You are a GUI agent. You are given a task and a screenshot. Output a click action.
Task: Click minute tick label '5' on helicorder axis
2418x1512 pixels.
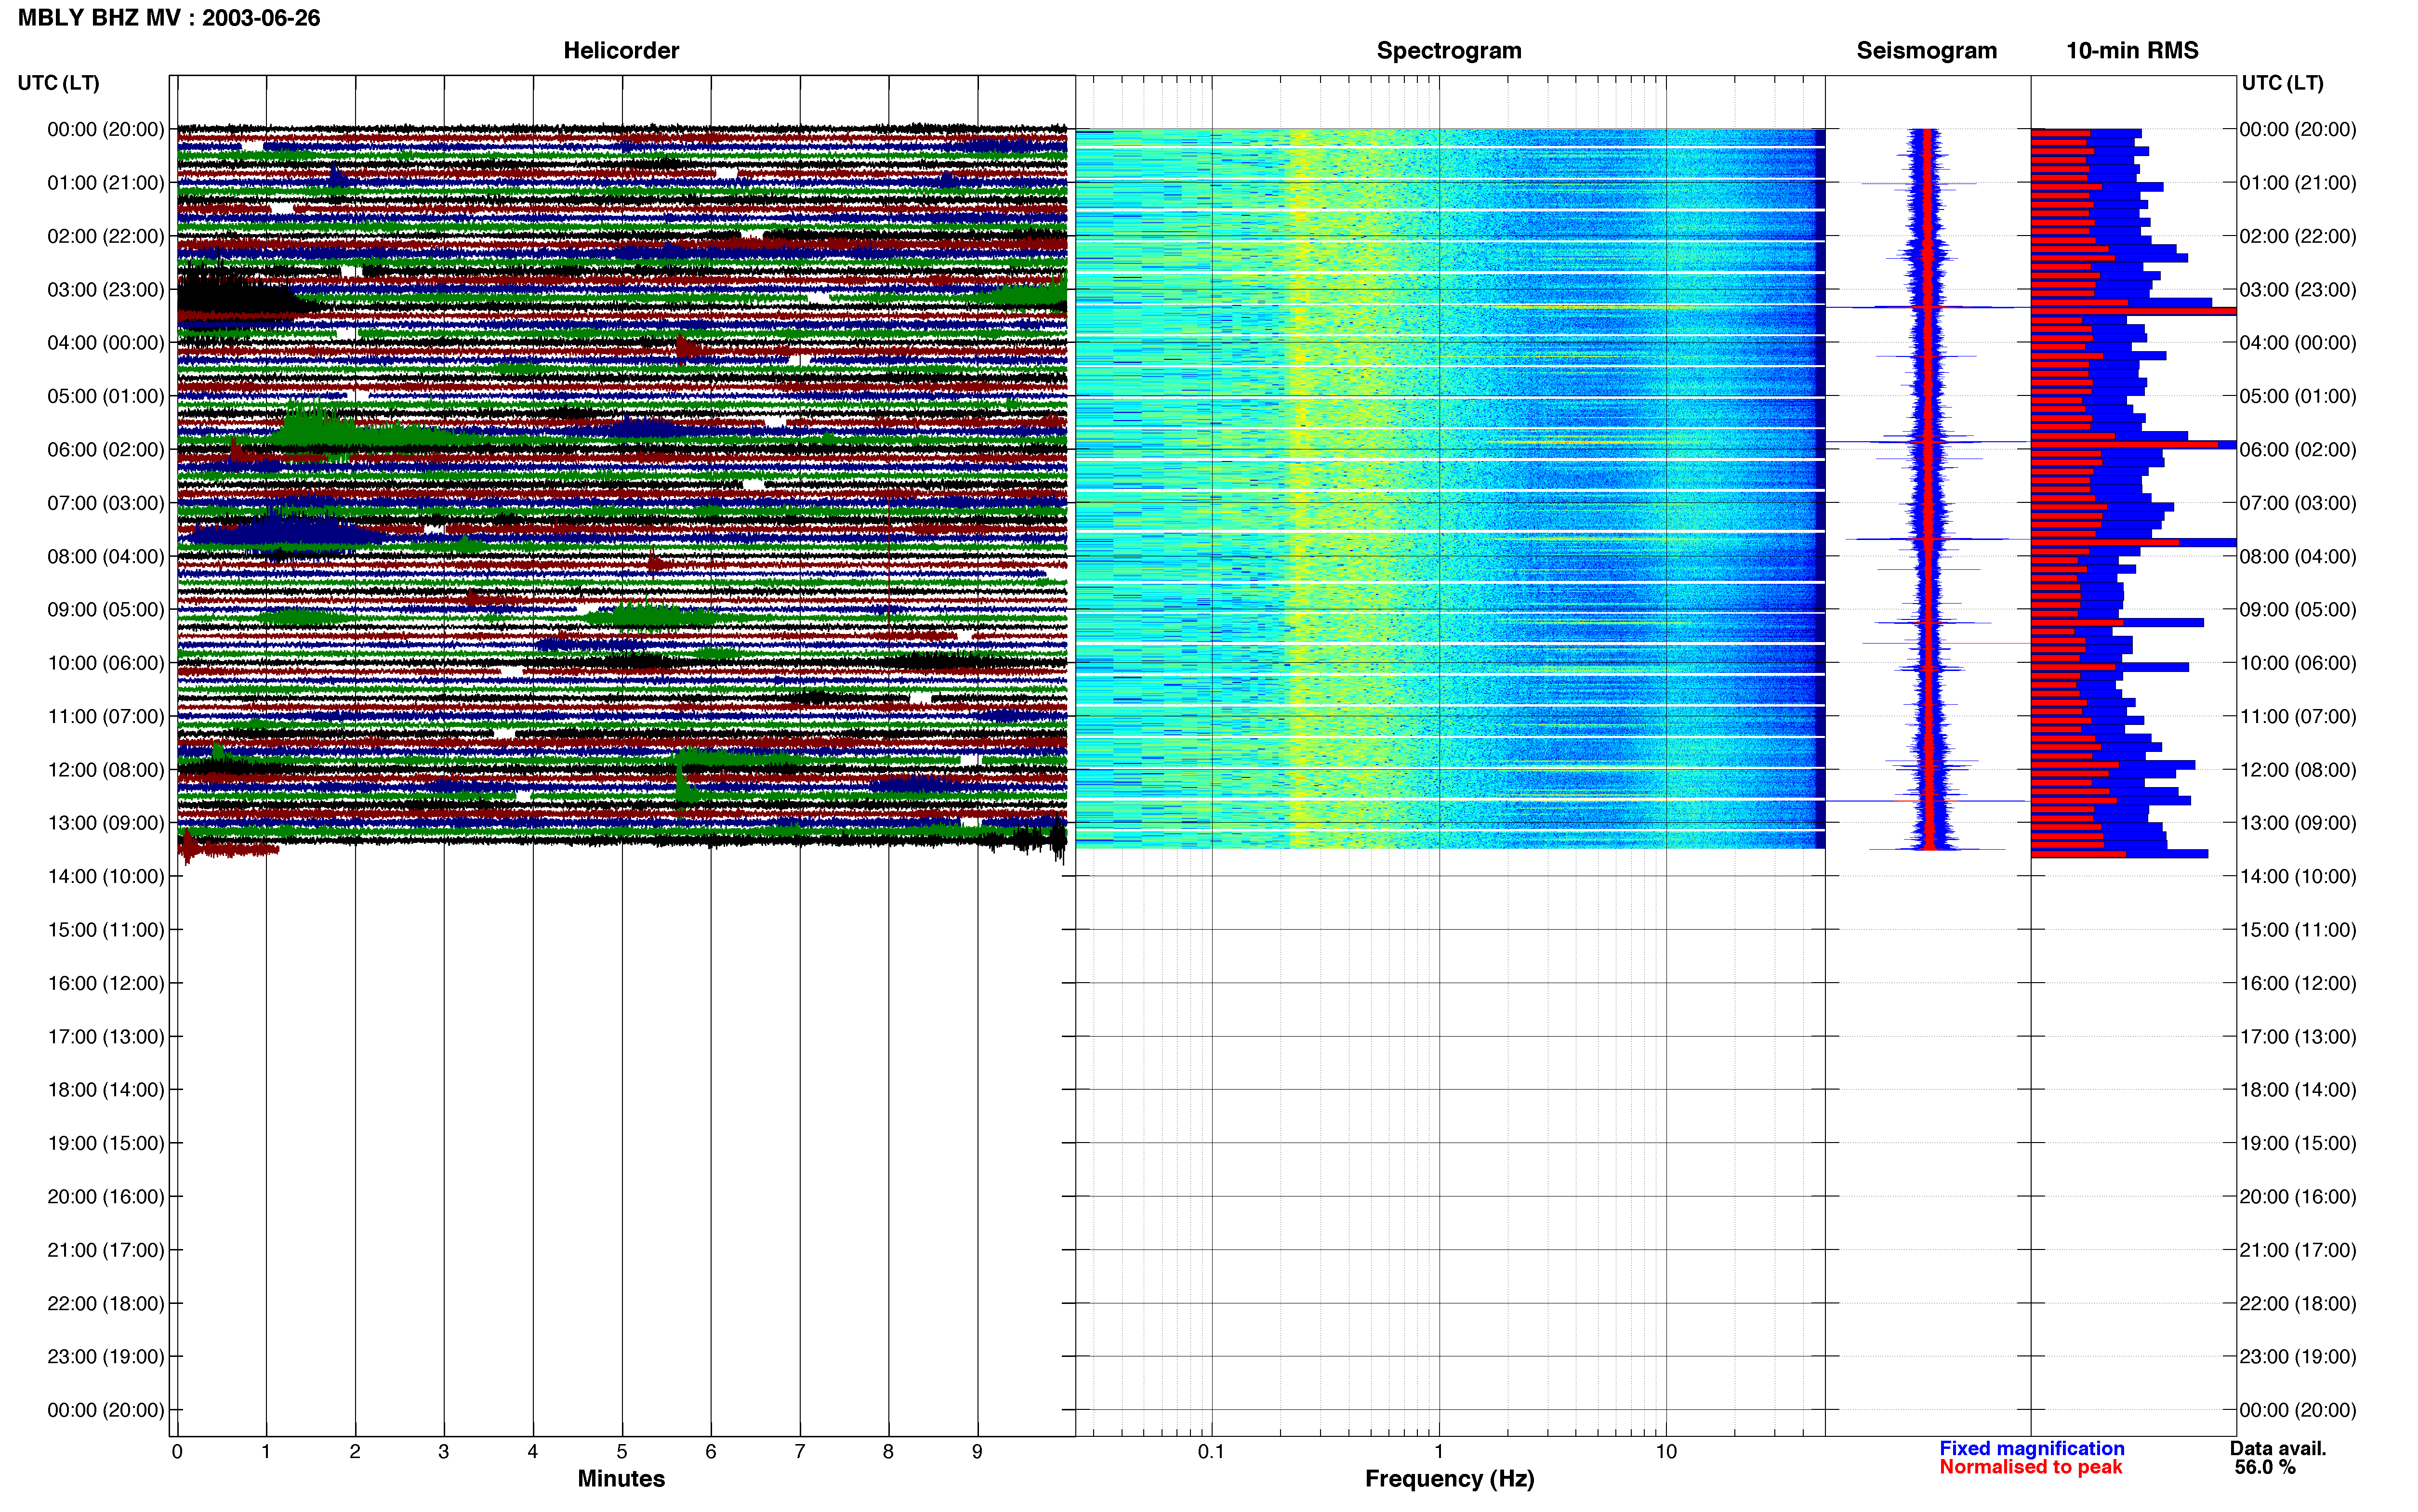coord(622,1452)
